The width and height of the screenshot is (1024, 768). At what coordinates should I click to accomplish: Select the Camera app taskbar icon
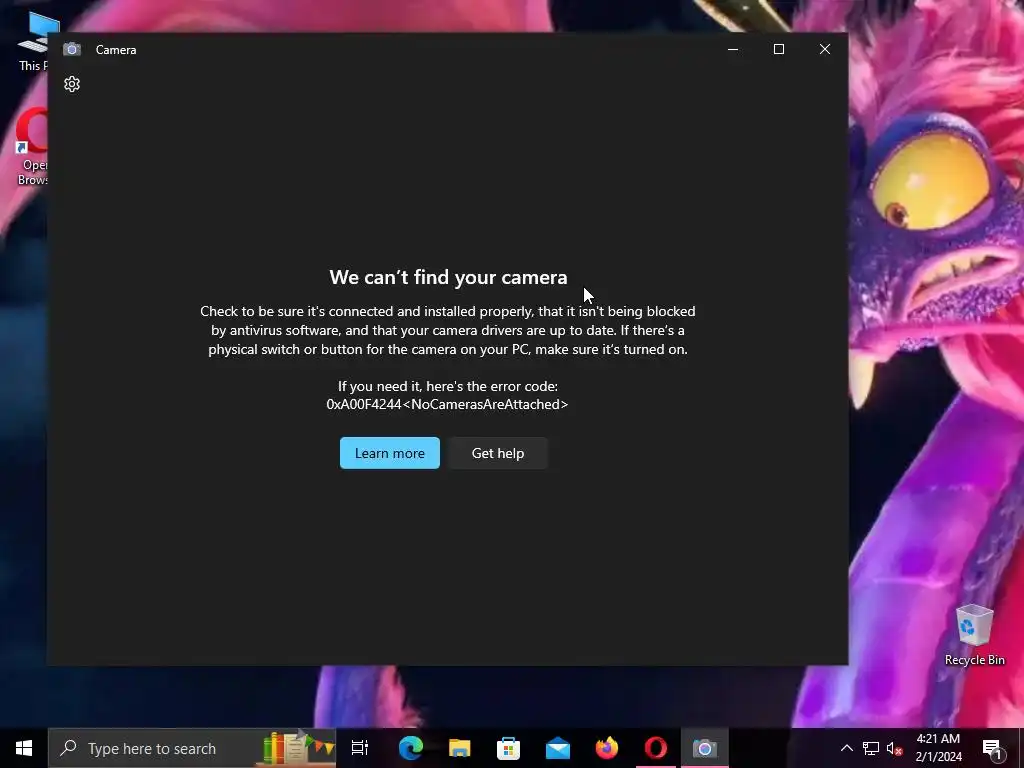705,748
